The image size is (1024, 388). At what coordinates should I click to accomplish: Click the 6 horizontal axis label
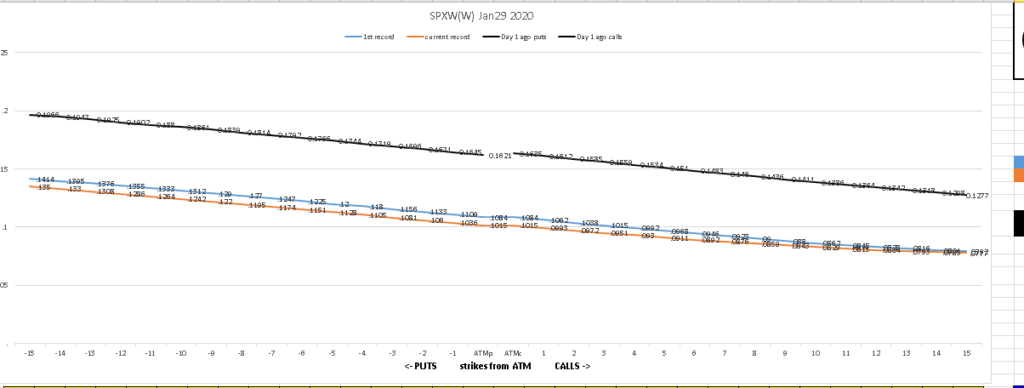[x=694, y=353]
